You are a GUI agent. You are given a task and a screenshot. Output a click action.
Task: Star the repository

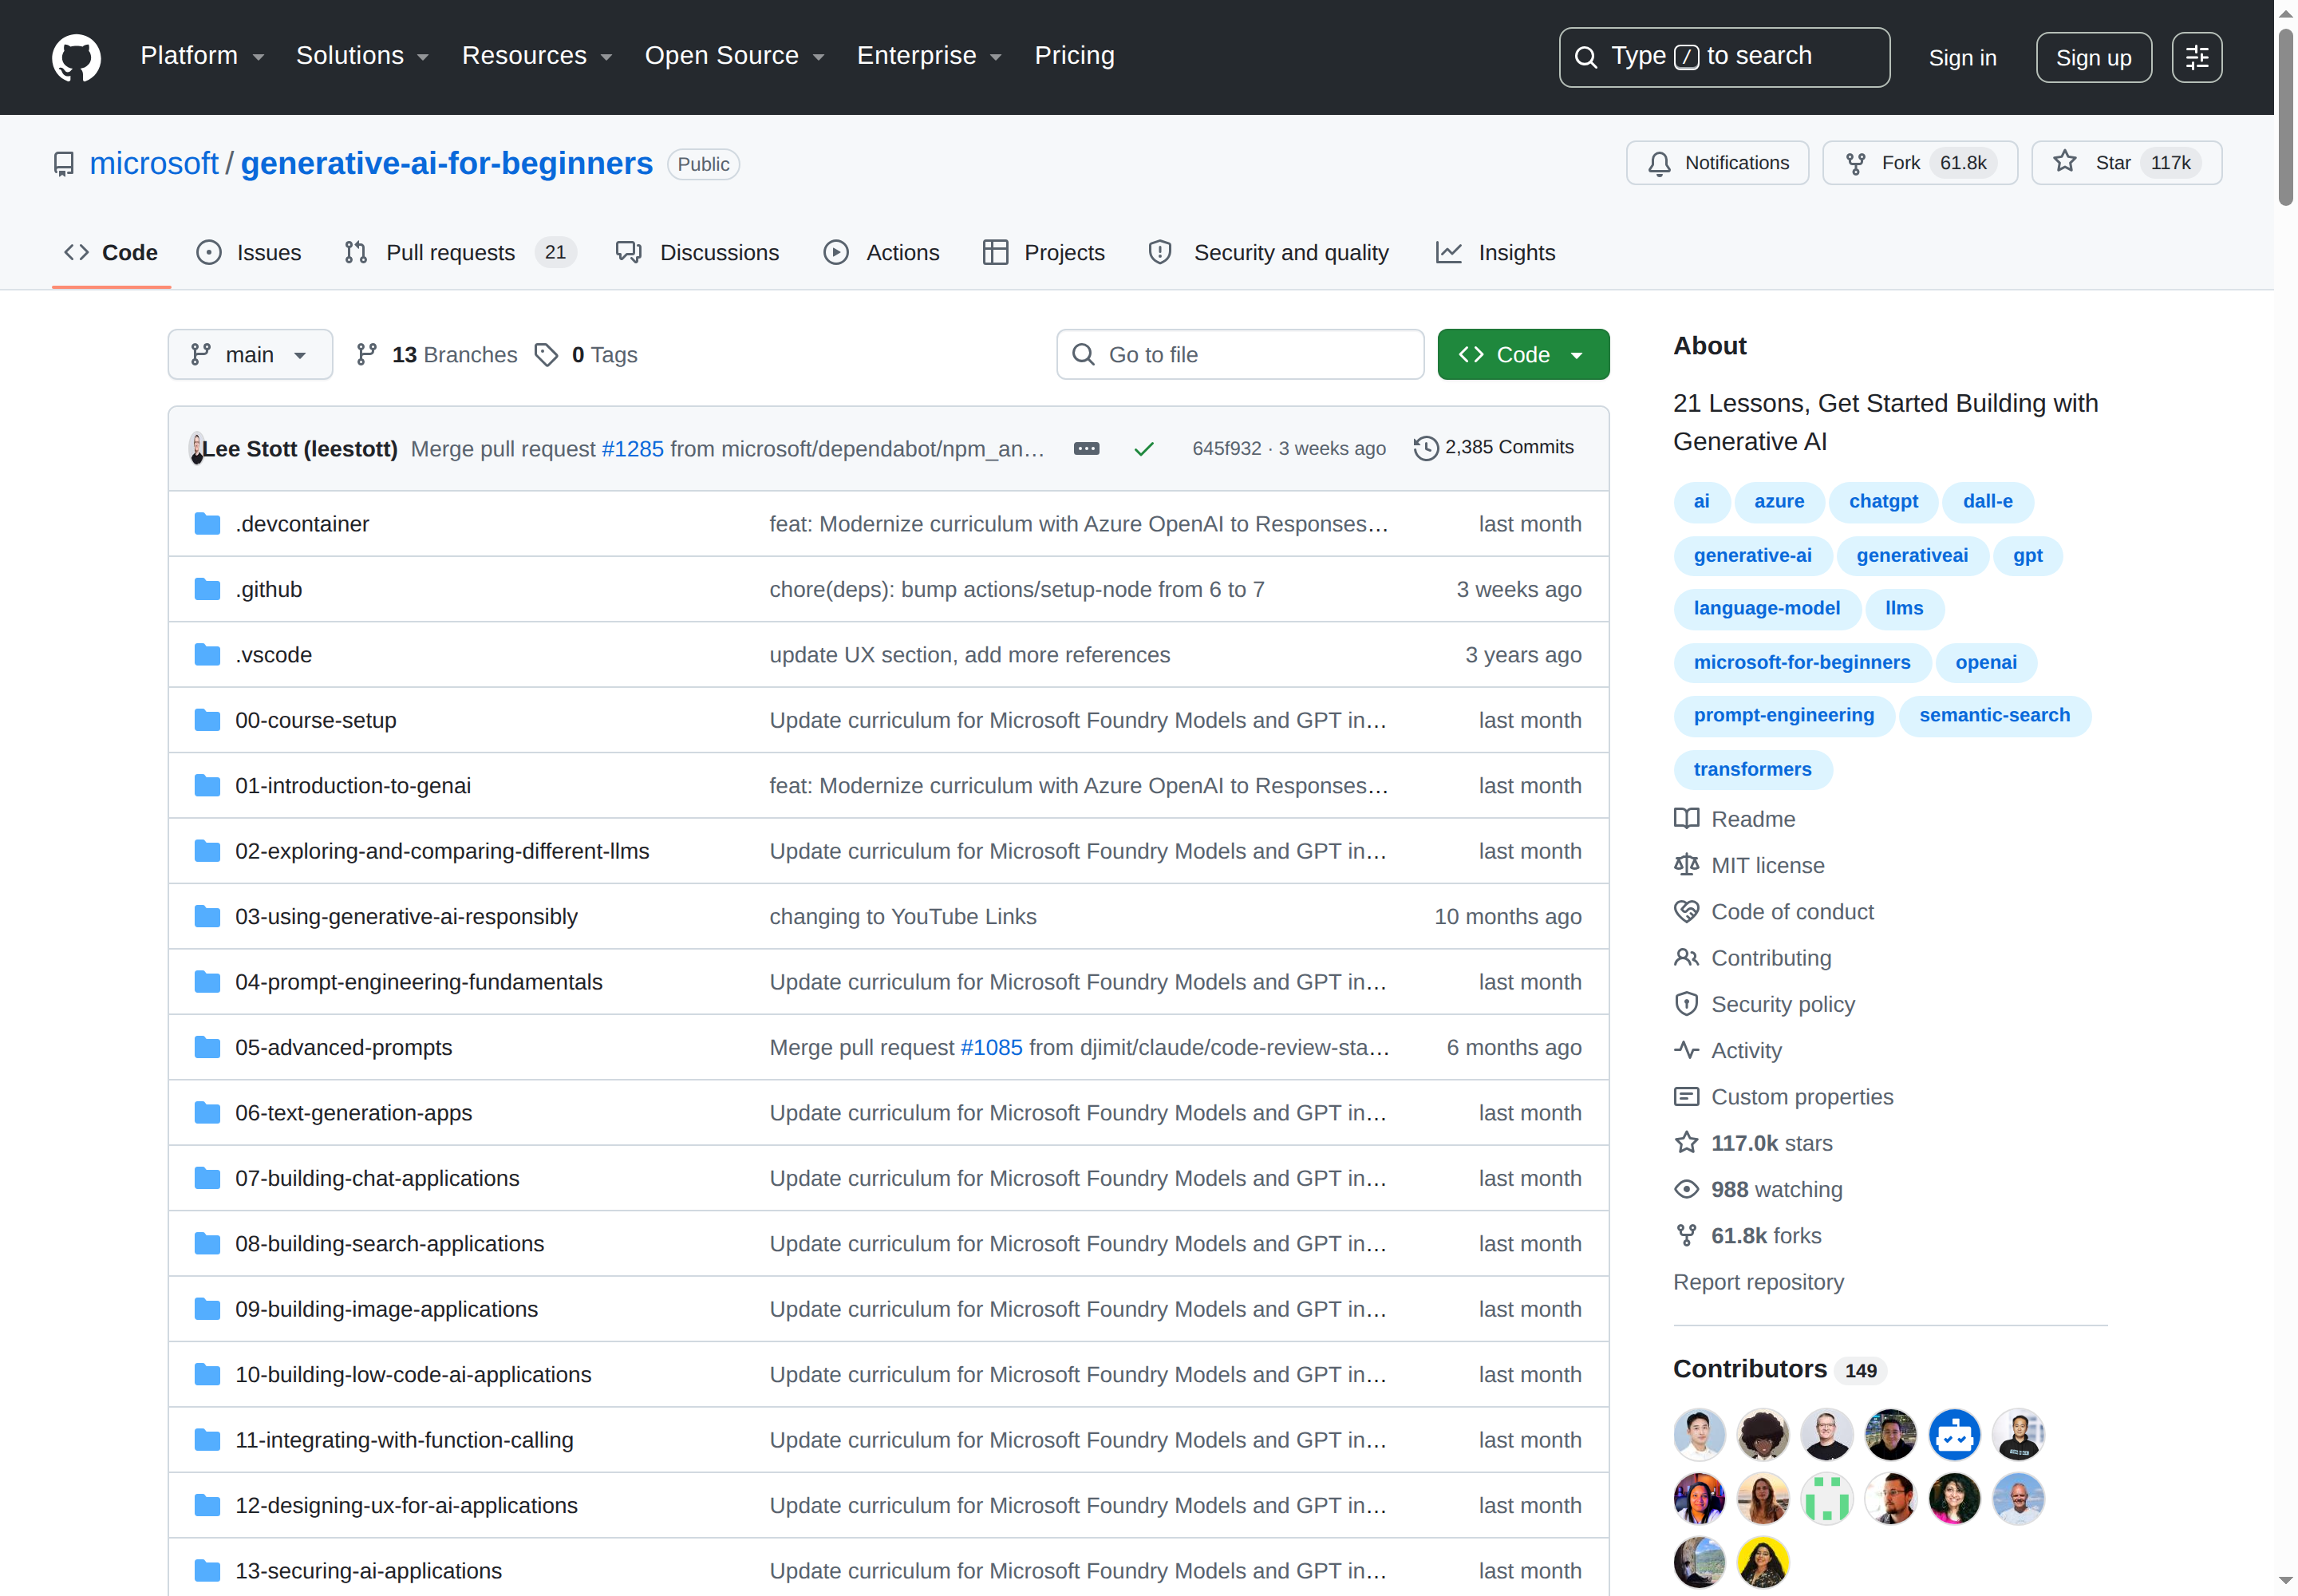coord(2126,163)
